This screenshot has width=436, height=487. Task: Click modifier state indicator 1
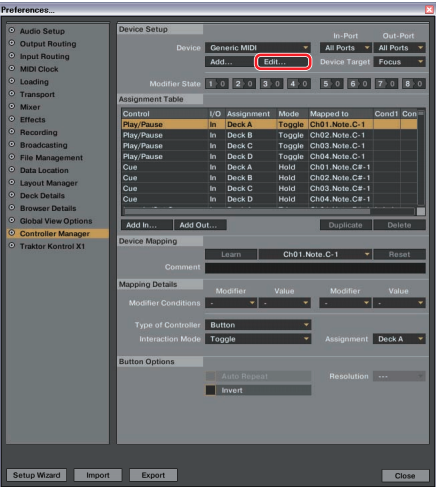(x=217, y=84)
